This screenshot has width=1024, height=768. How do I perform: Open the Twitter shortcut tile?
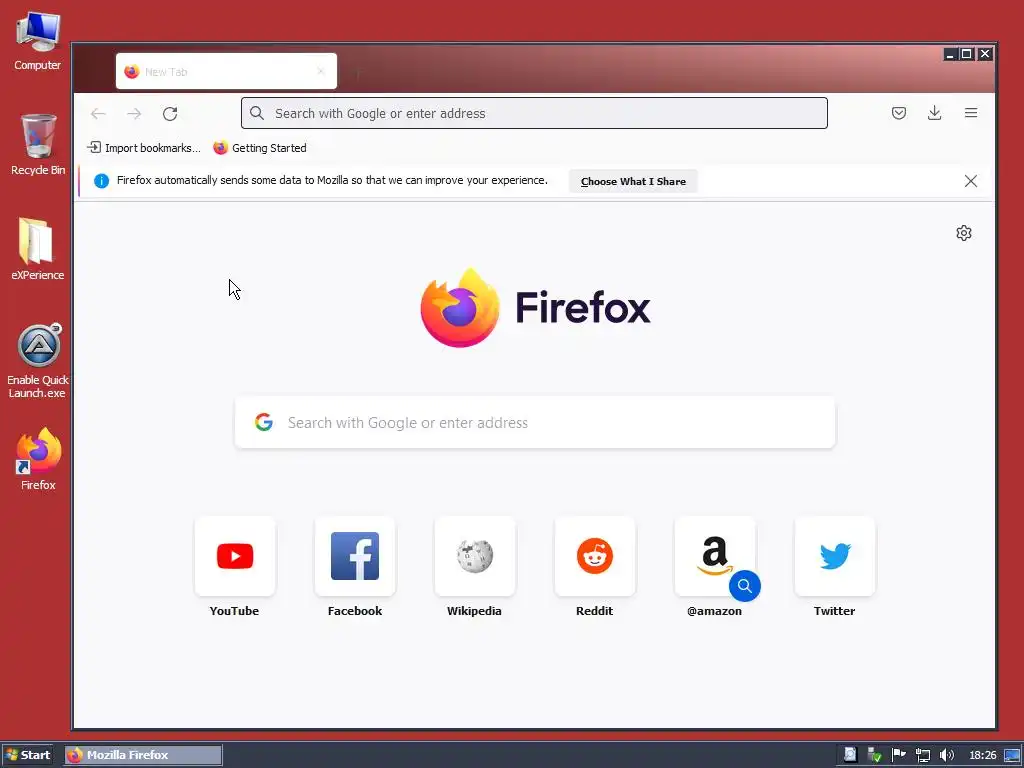[x=835, y=556]
